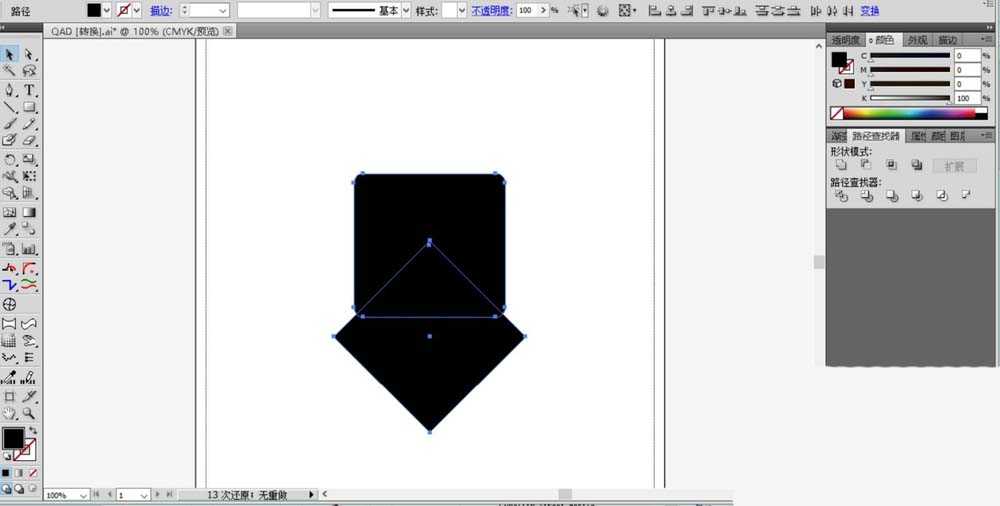The height and width of the screenshot is (506, 1000).
Task: Select the Type tool
Action: [x=30, y=90]
